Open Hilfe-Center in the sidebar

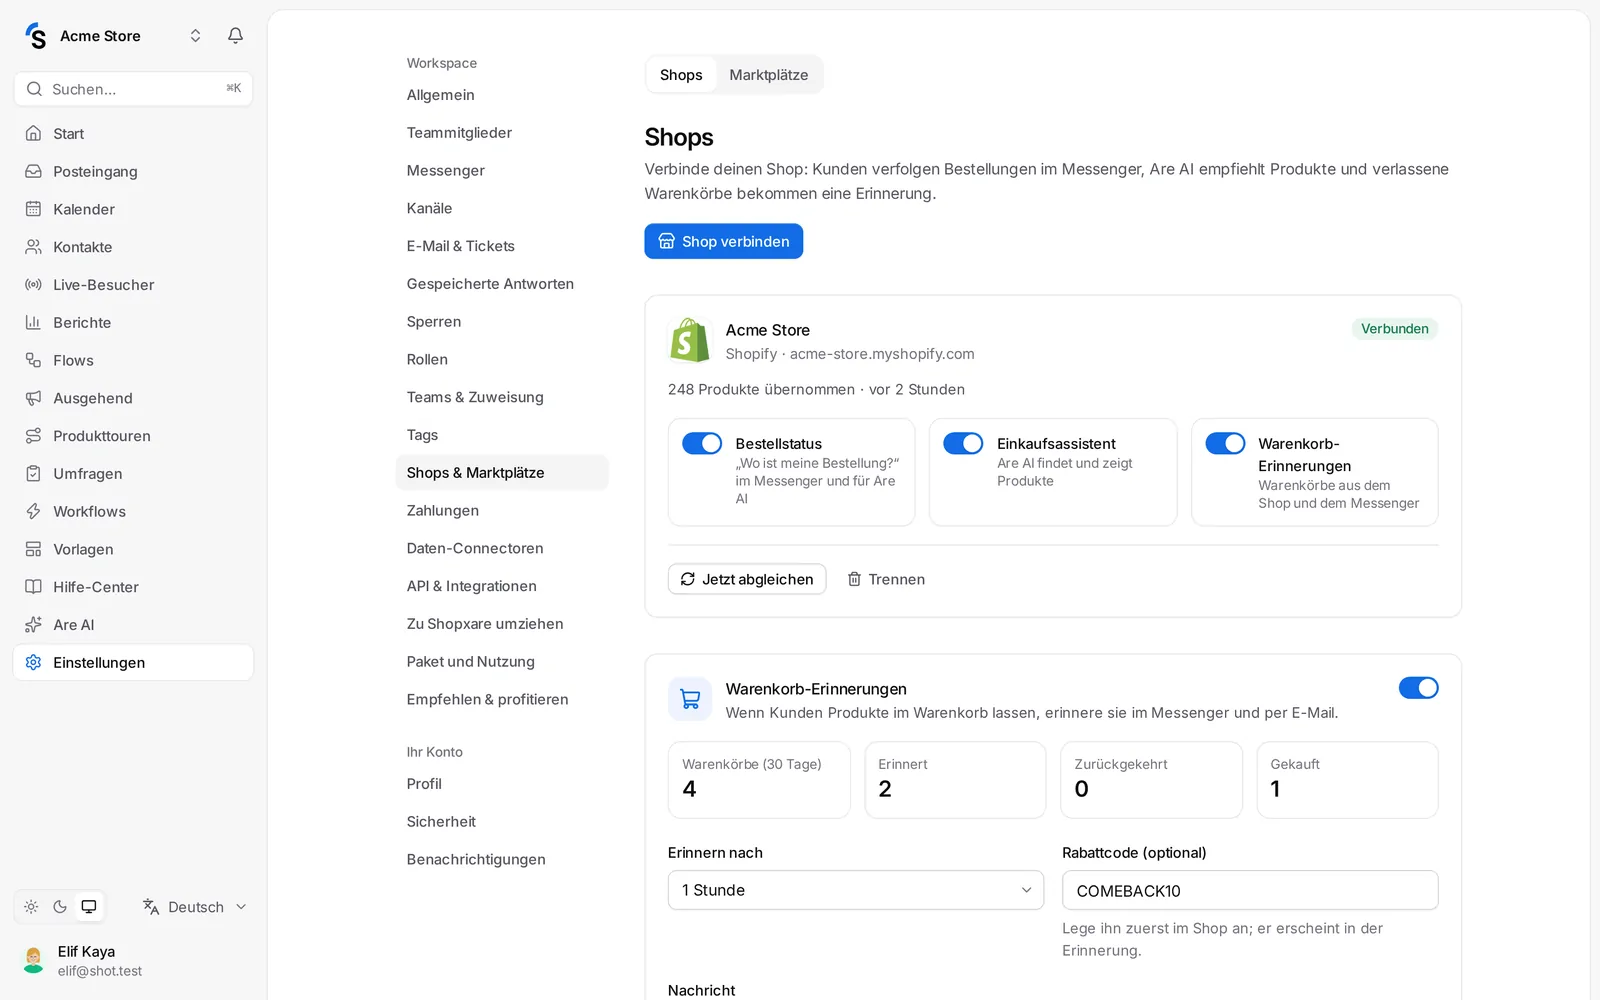click(133, 587)
